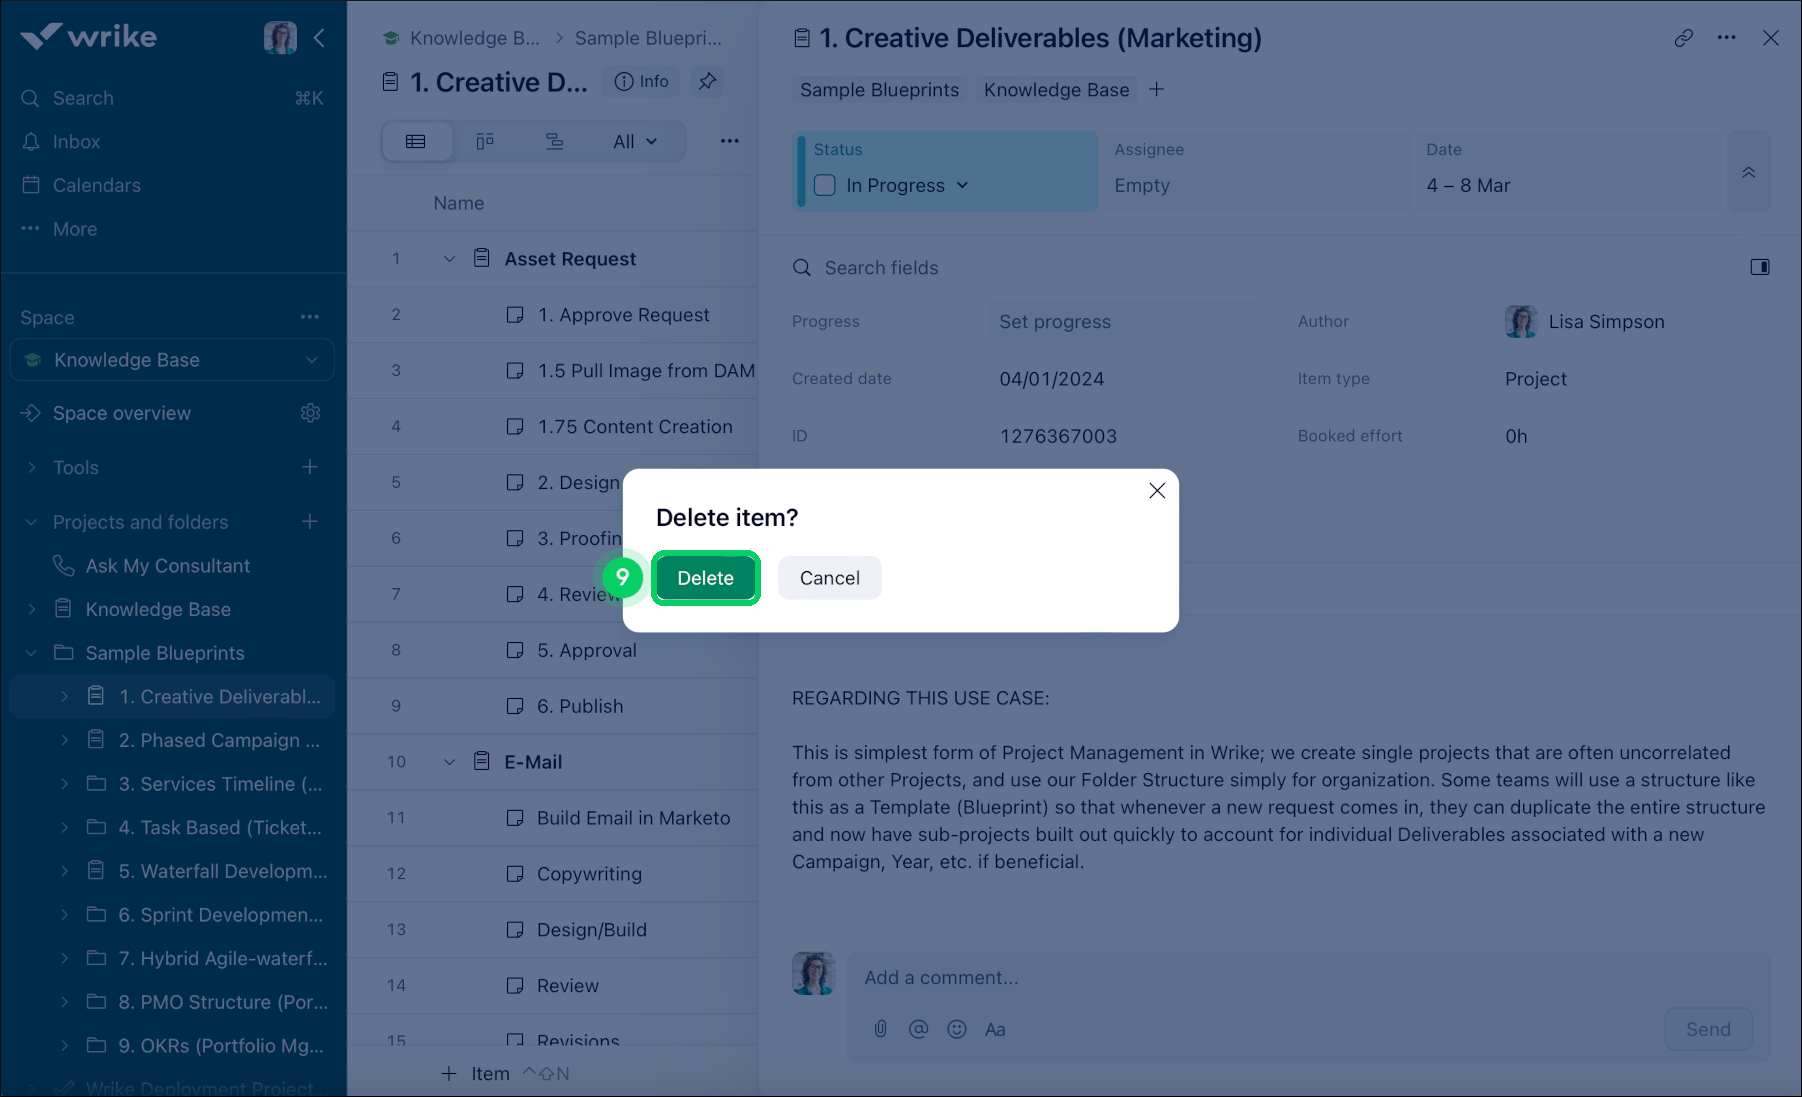The width and height of the screenshot is (1802, 1097).
Task: Pin the Creative Deliverables item
Action: (x=708, y=81)
